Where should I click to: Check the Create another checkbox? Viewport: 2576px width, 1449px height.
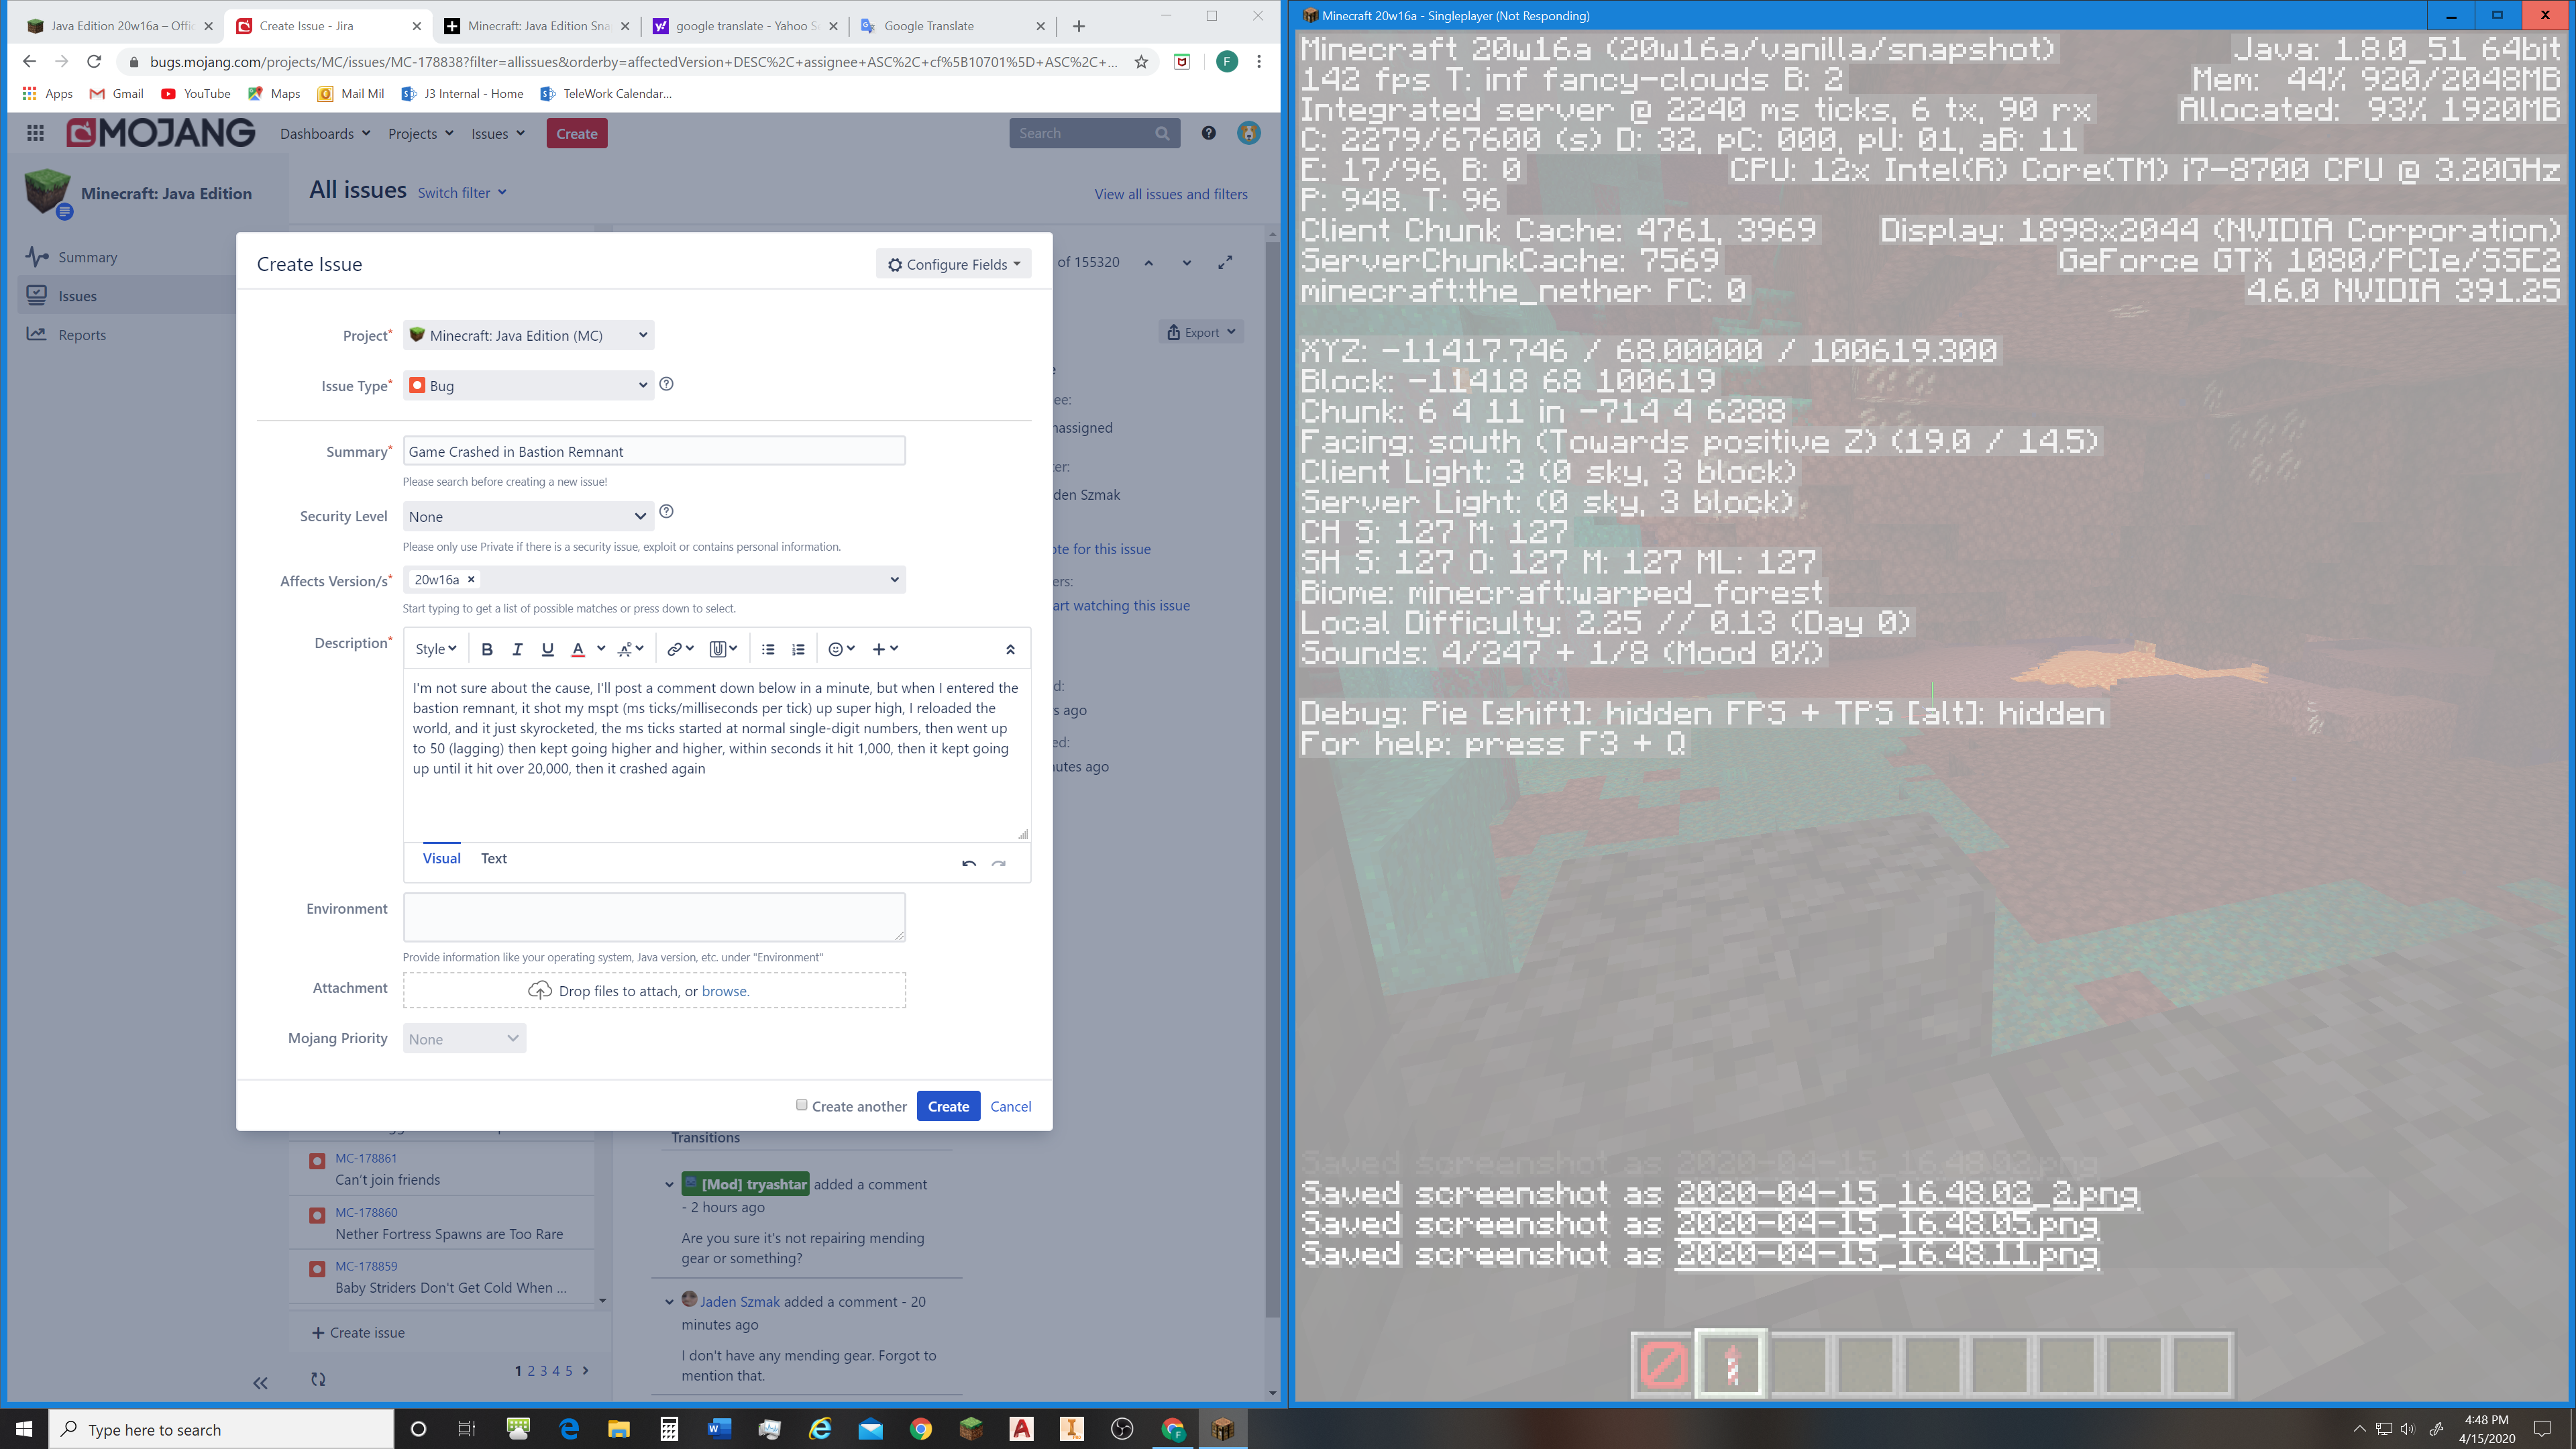pyautogui.click(x=801, y=1105)
